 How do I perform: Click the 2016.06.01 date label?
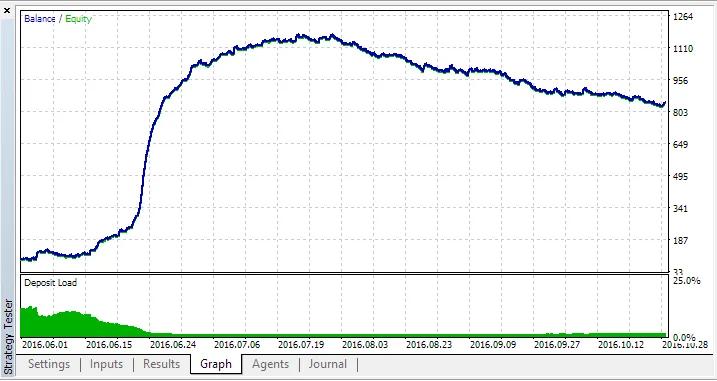tap(45, 344)
